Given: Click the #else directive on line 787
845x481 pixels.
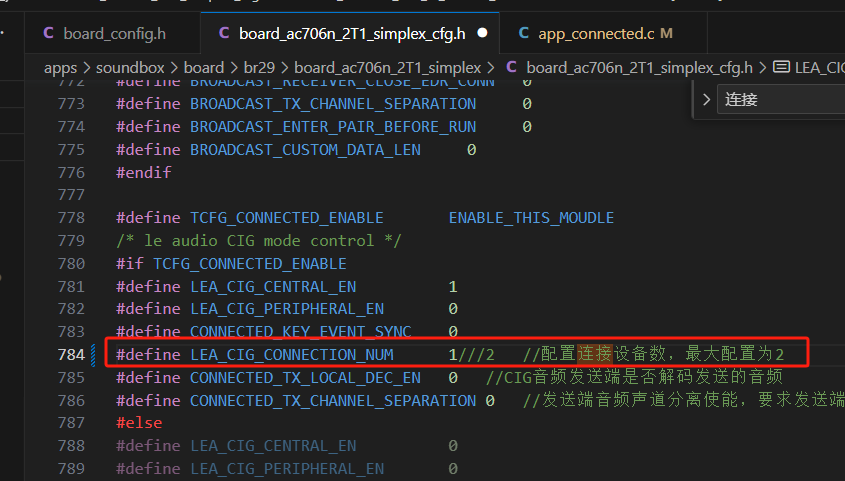Looking at the screenshot, I should pos(139,423).
